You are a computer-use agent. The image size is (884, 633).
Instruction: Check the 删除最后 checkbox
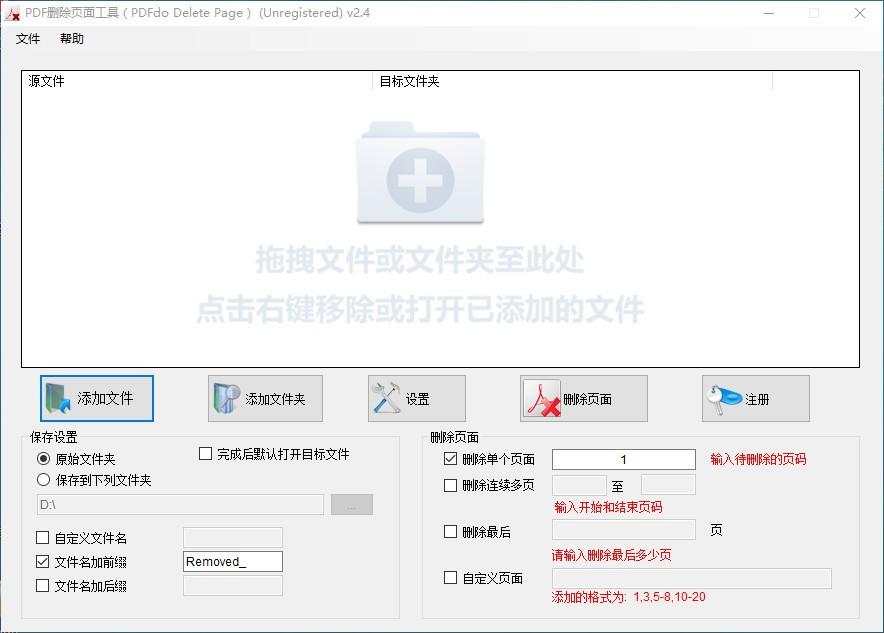[x=450, y=532]
